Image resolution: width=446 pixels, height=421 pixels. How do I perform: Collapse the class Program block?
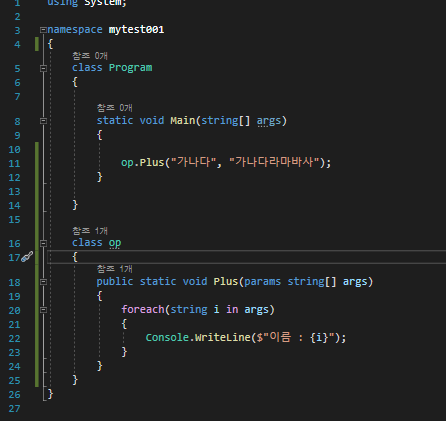[43, 68]
